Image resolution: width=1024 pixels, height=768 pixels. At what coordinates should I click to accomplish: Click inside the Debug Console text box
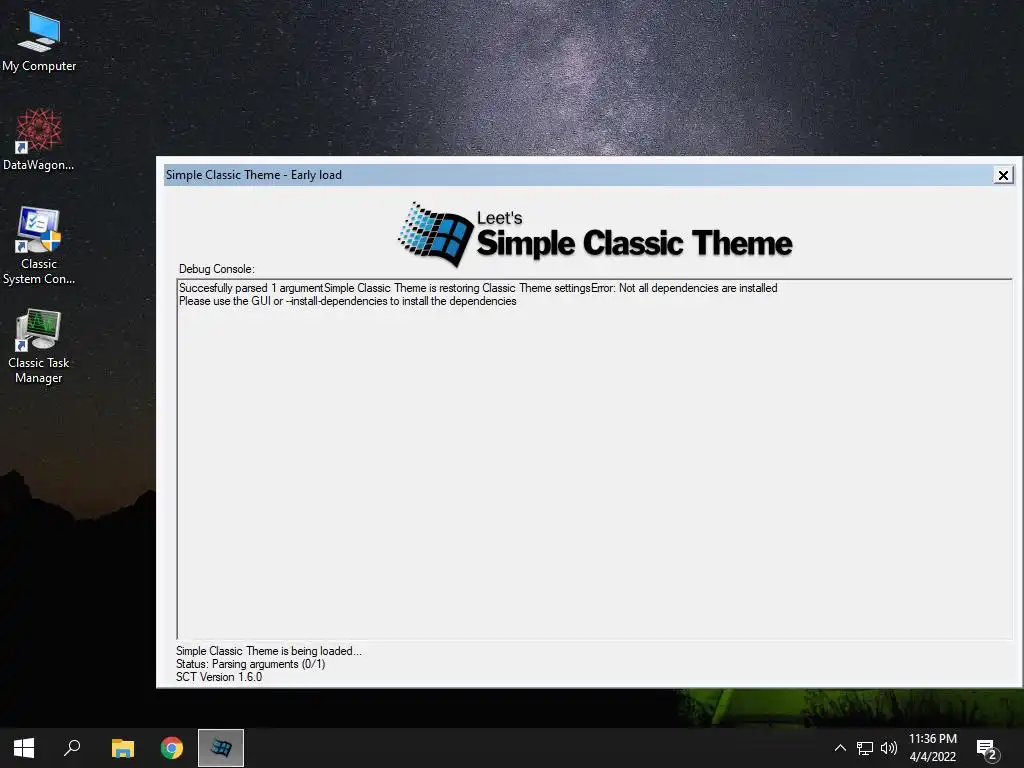point(594,459)
